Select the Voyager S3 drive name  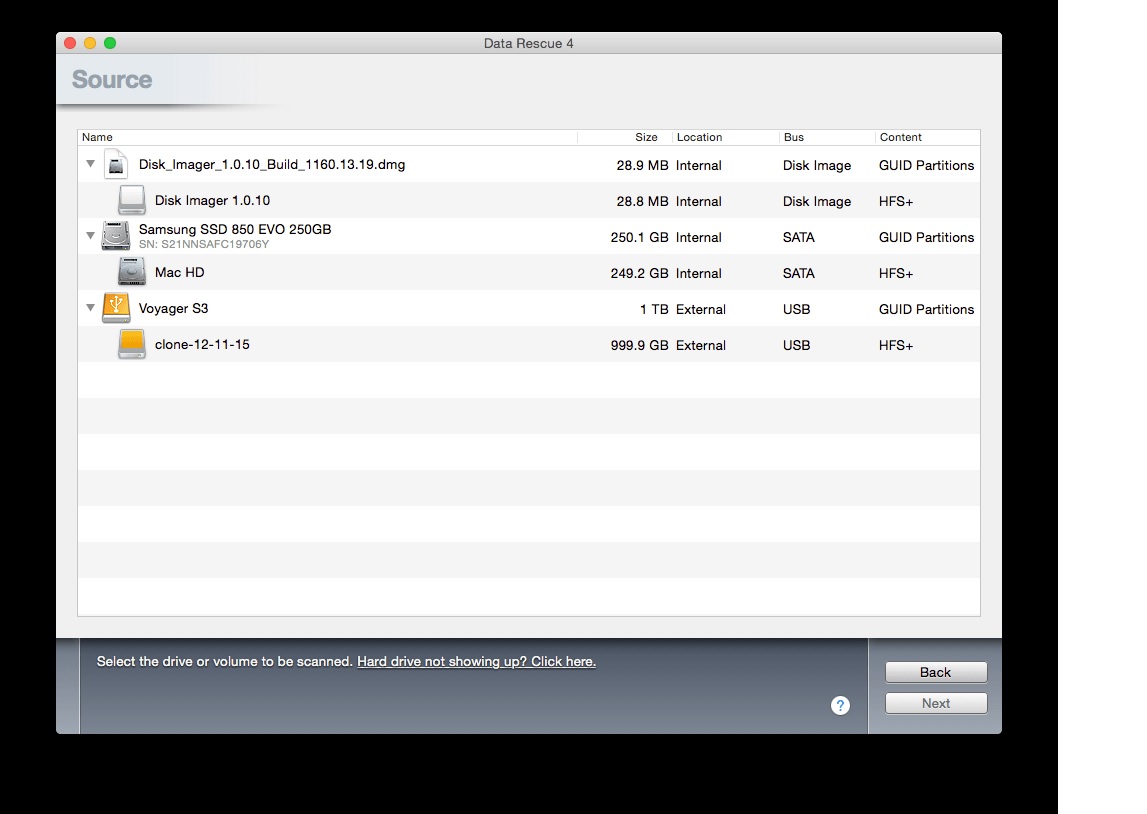[173, 309]
